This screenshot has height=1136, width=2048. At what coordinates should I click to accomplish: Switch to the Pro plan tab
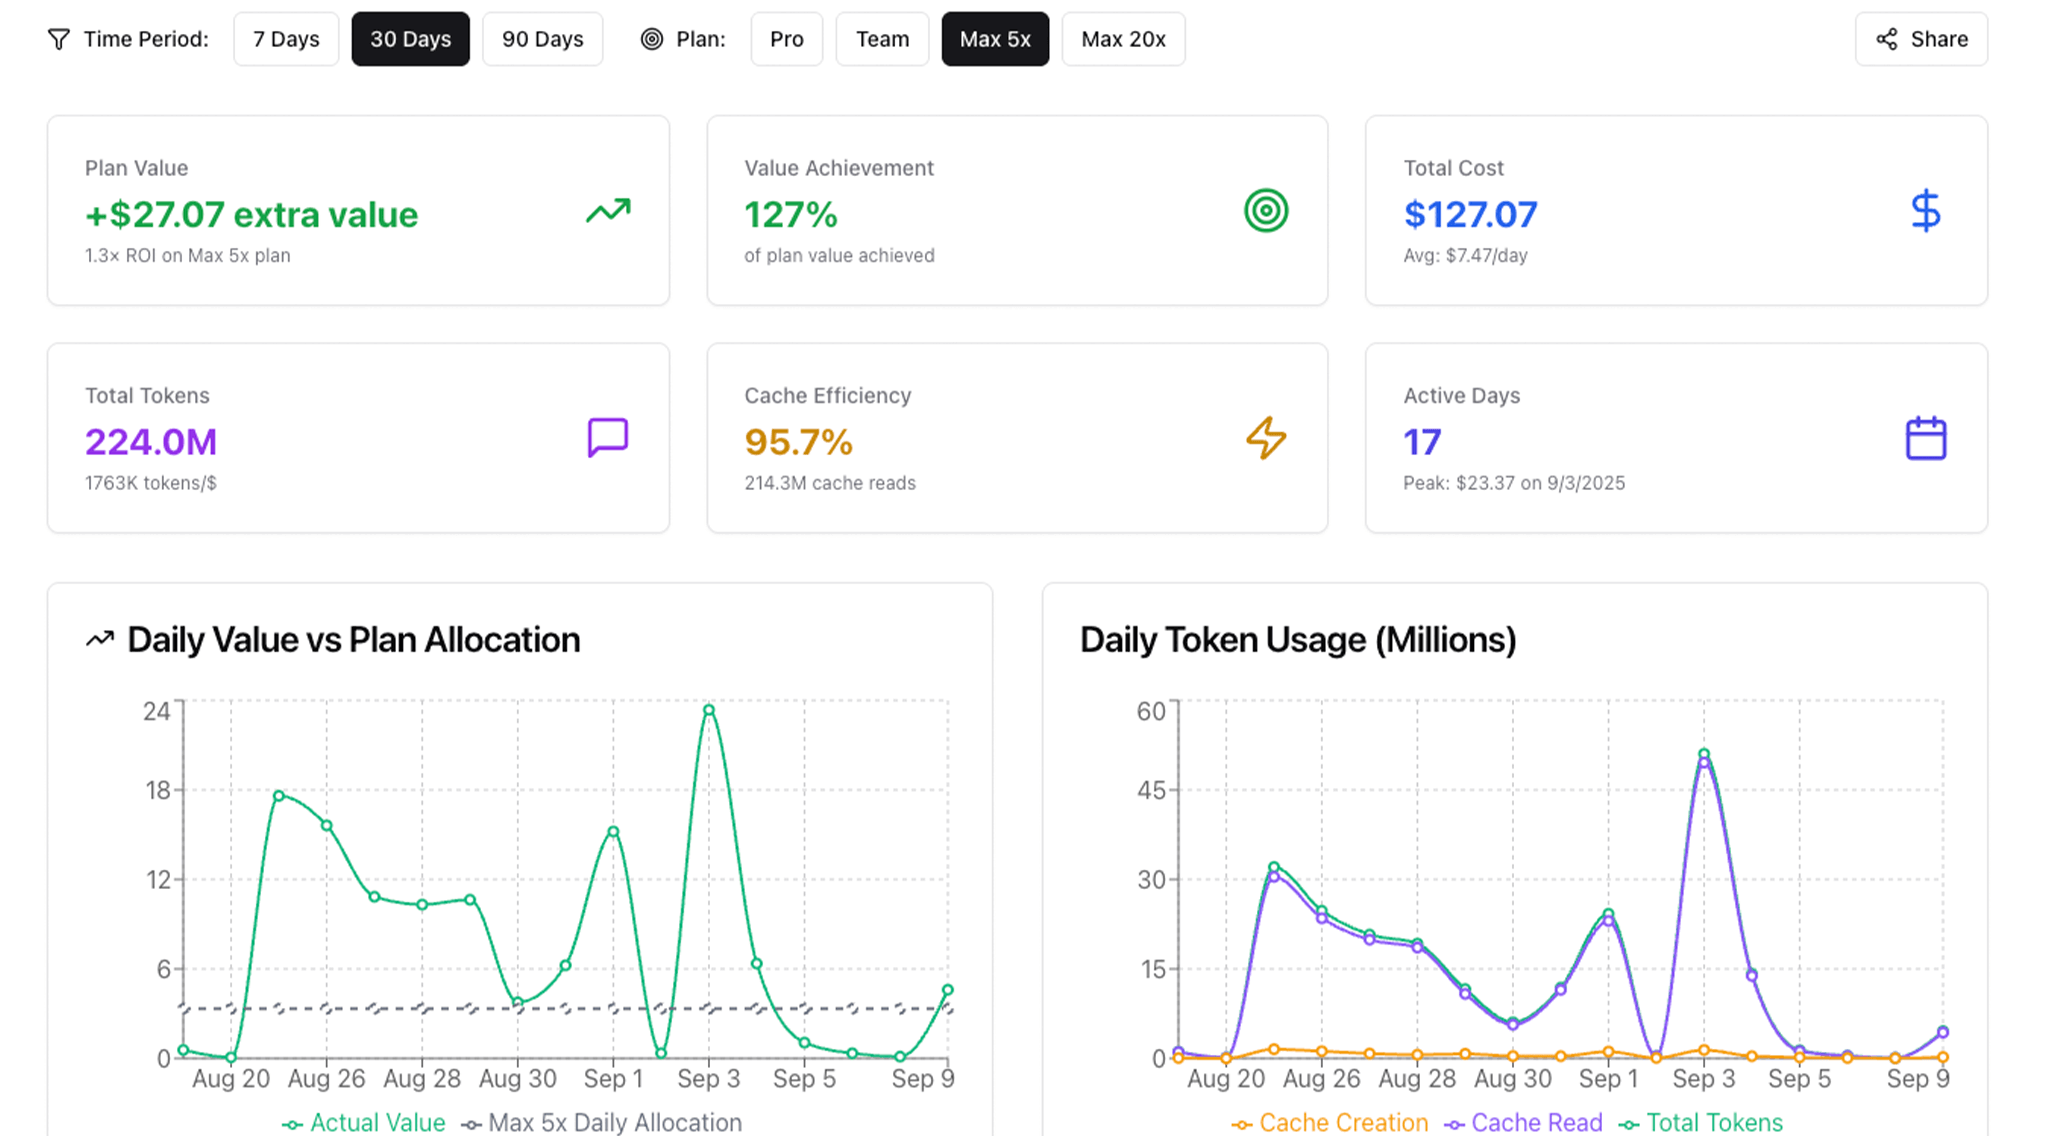coord(787,39)
